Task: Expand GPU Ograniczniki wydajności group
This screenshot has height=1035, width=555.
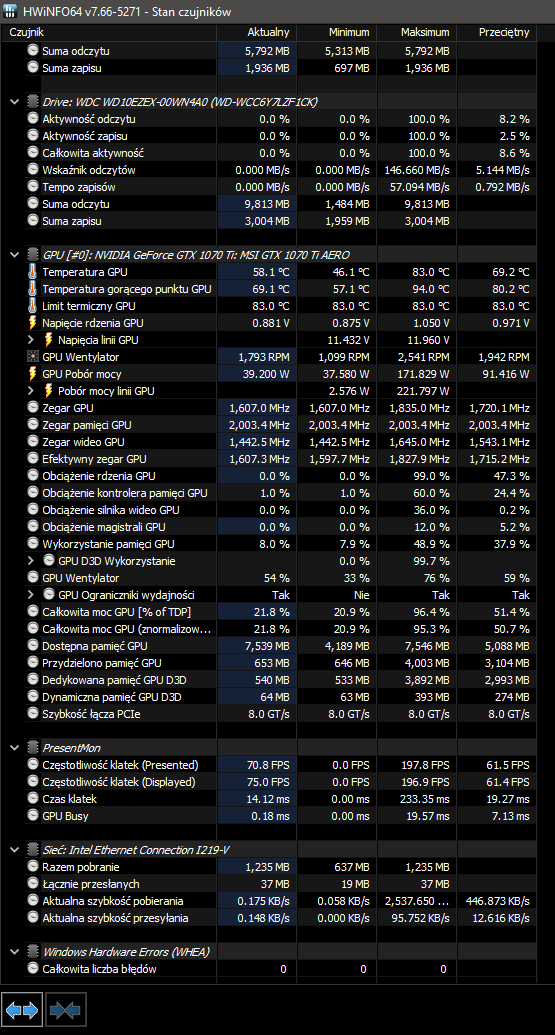Action: [30, 595]
